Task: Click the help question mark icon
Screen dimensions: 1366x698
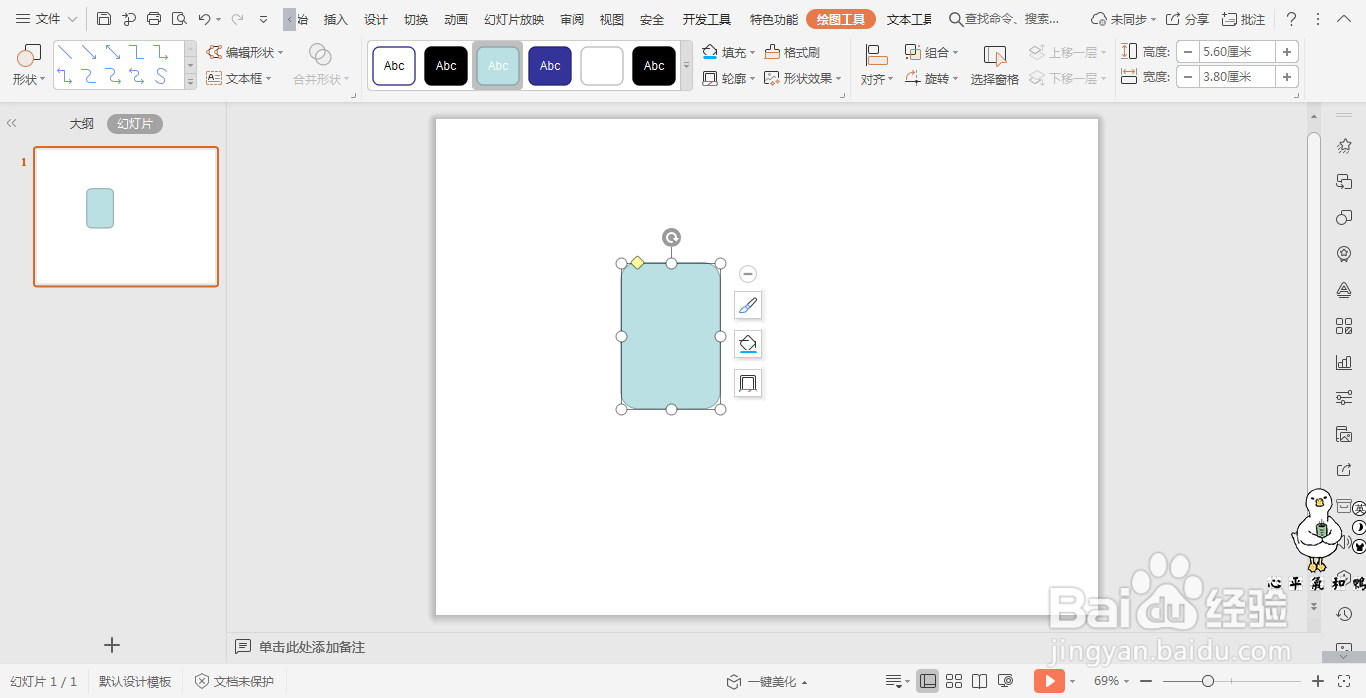Action: [1291, 19]
